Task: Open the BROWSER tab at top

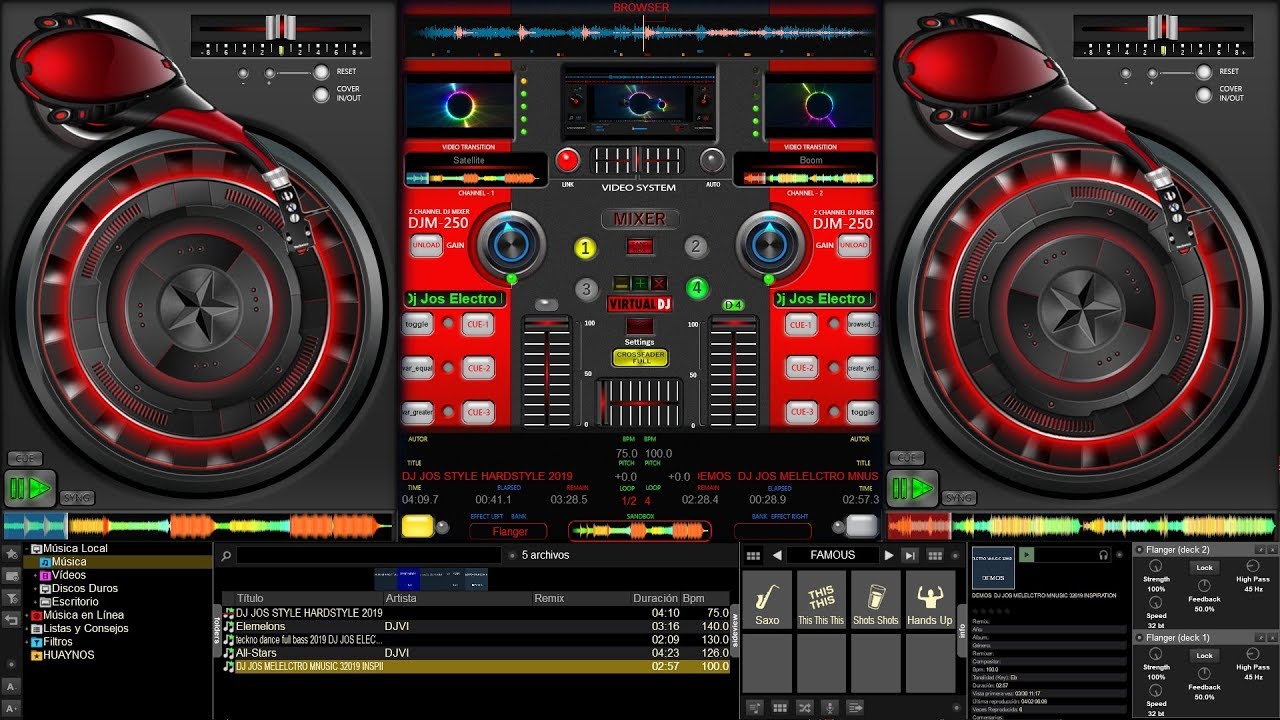Action: pos(641,7)
